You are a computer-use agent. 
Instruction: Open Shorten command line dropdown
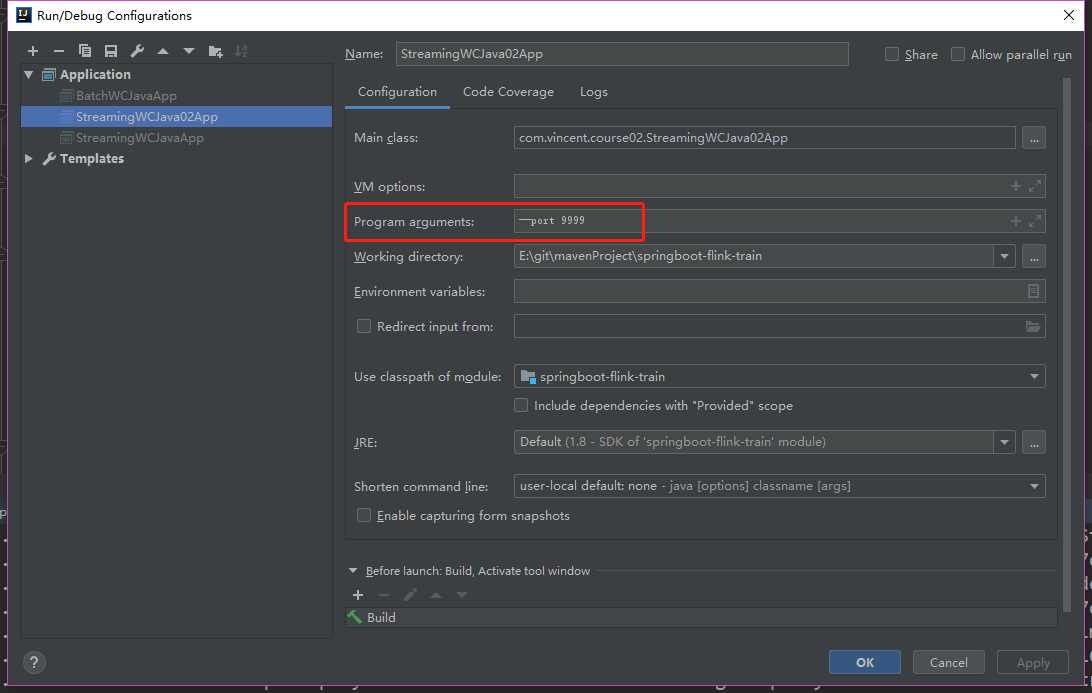[1034, 486]
